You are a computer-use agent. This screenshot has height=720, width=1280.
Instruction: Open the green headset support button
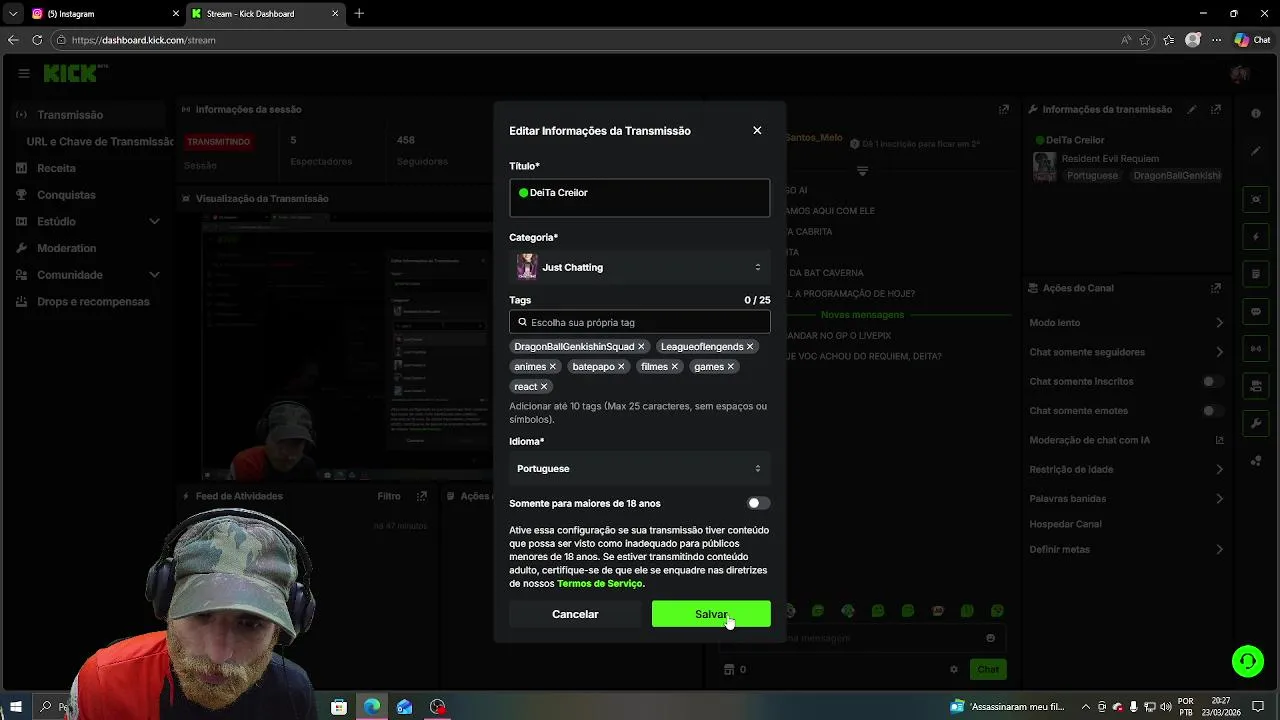[1247, 660]
